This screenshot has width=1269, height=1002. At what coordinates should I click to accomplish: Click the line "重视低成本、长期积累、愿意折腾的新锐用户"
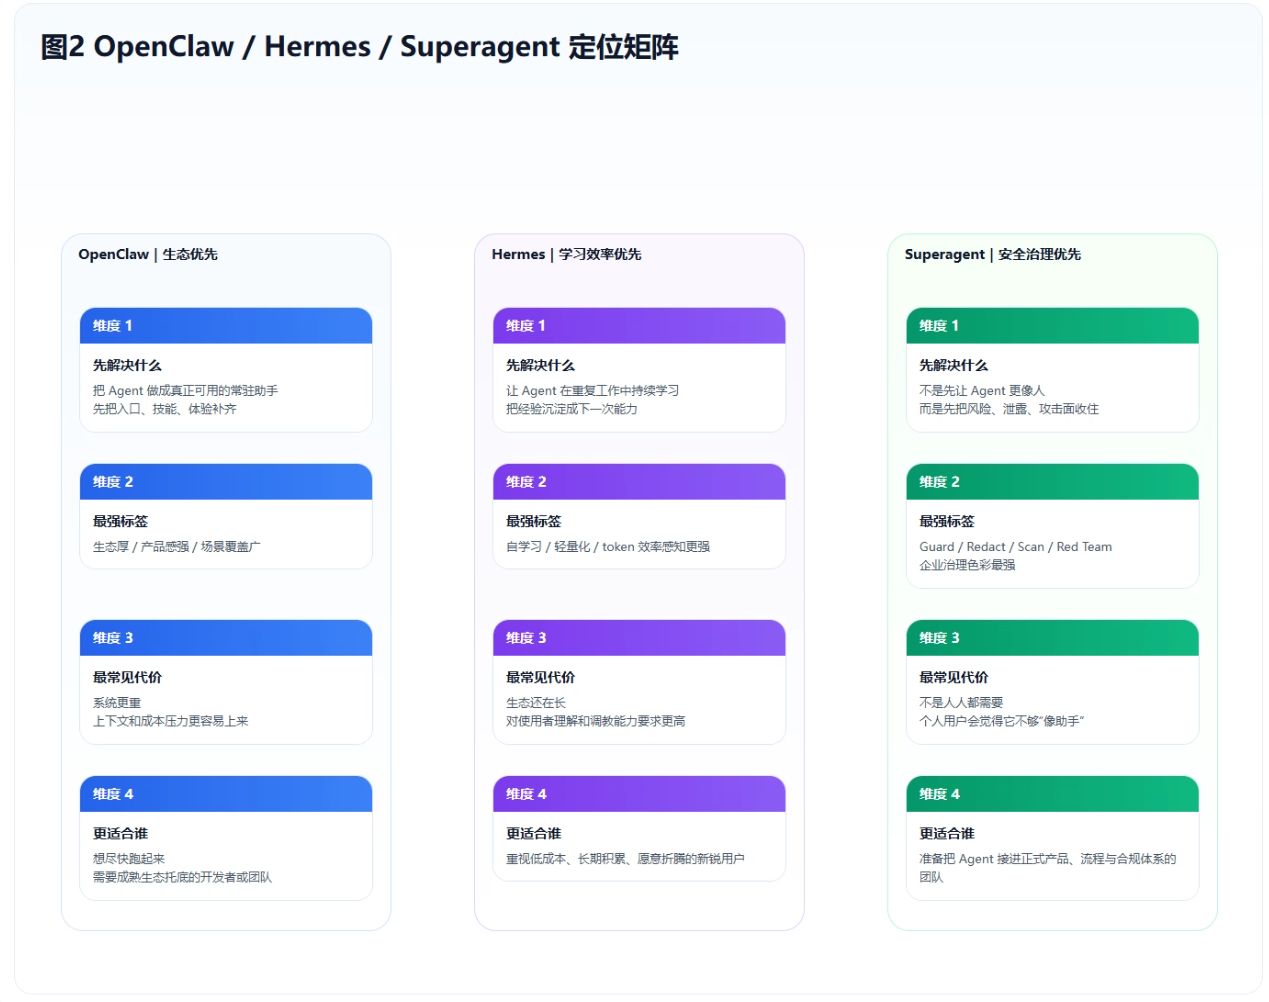(625, 859)
